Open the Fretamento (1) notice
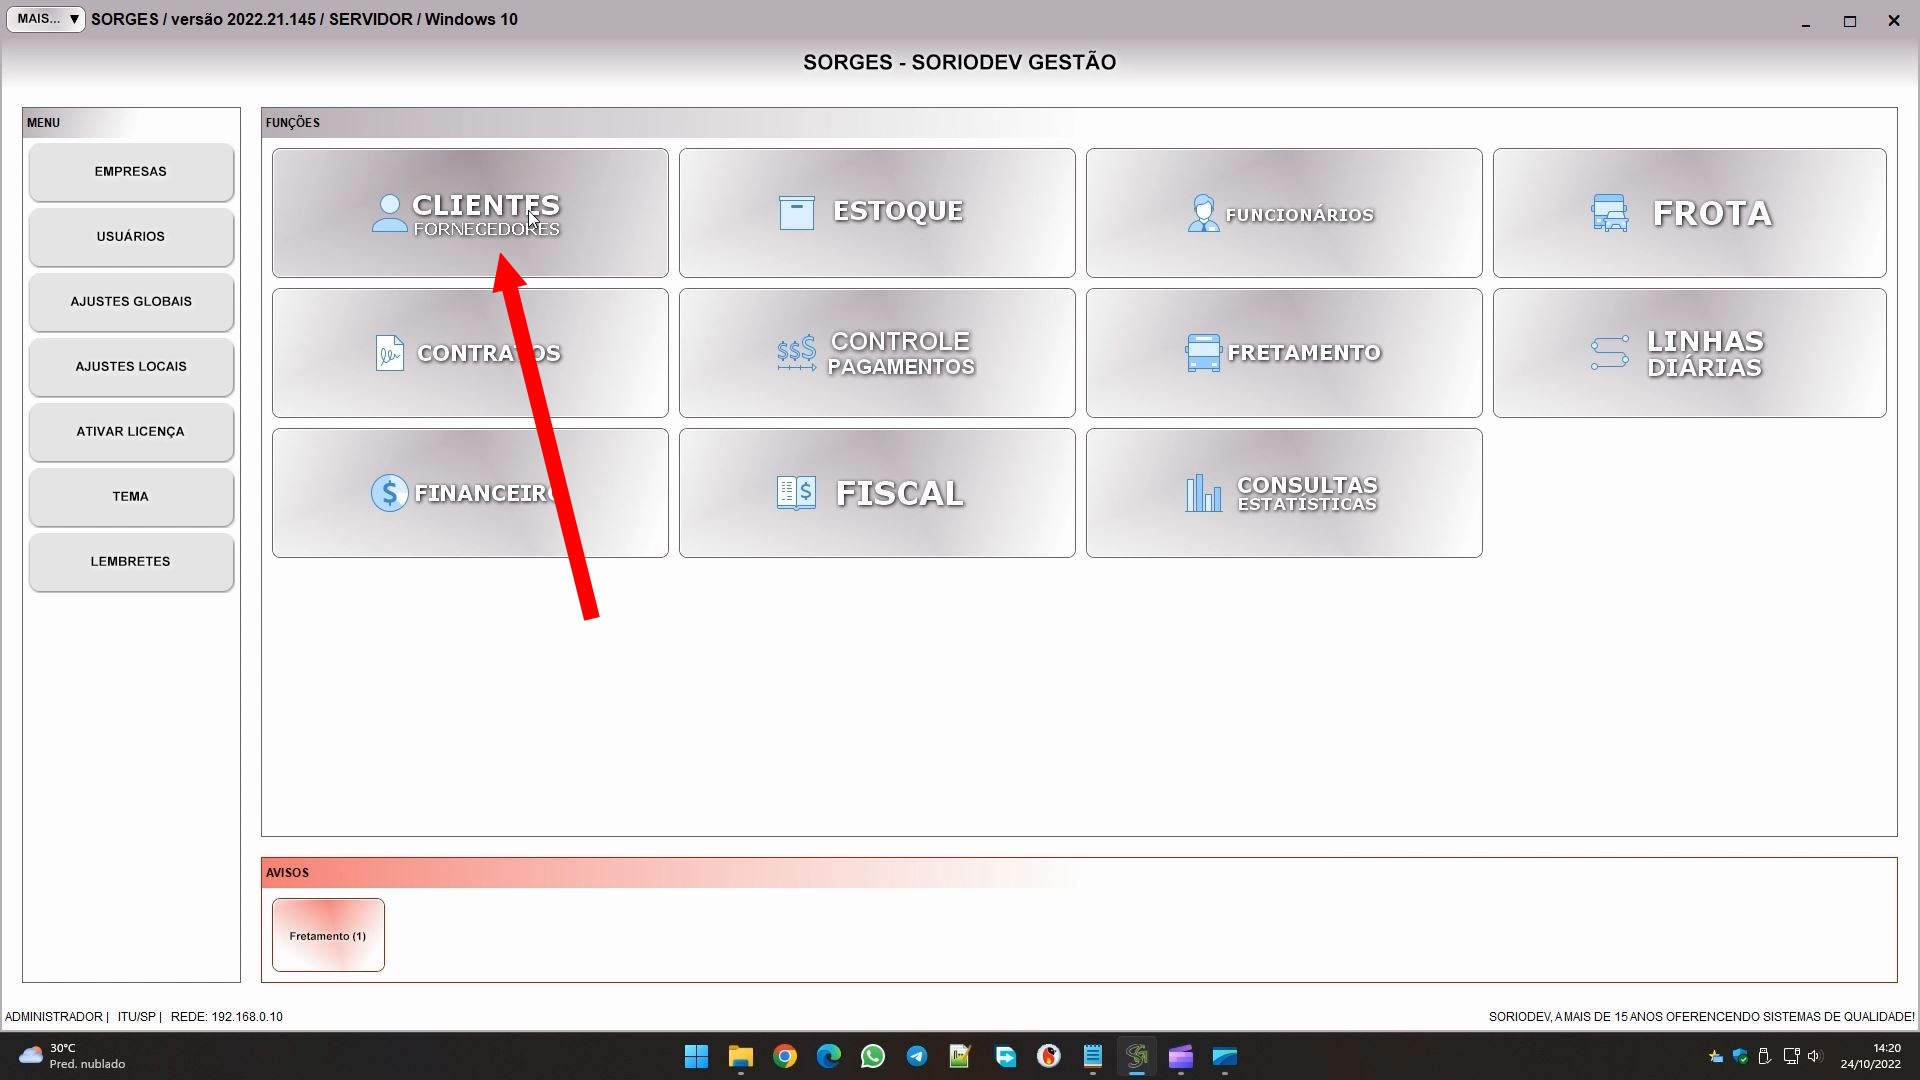The image size is (1920, 1080). (x=328, y=935)
